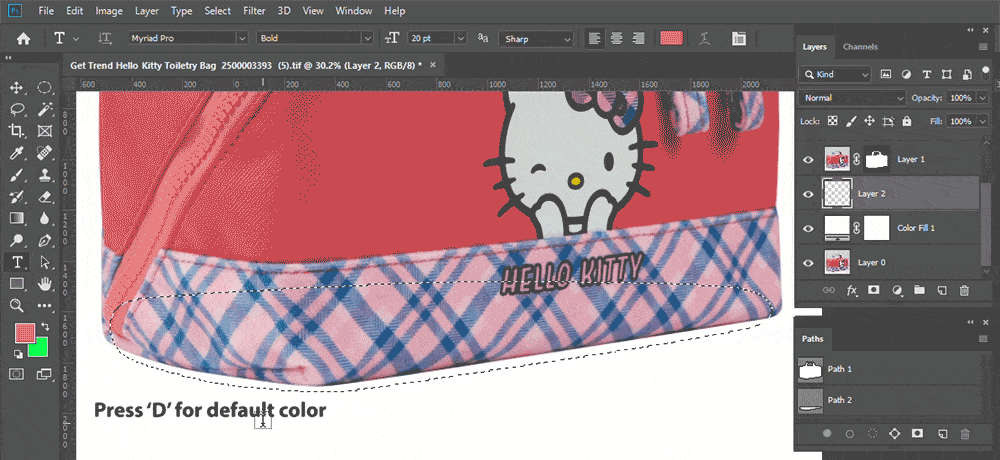Select the Crop tool

click(17, 131)
